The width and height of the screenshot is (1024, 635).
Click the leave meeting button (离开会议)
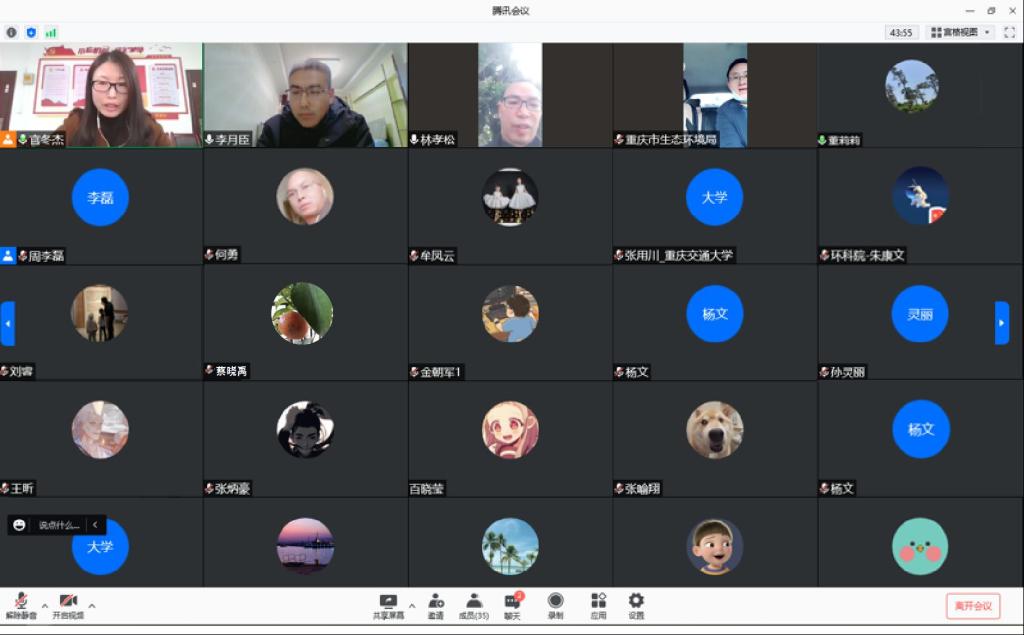[x=972, y=606]
